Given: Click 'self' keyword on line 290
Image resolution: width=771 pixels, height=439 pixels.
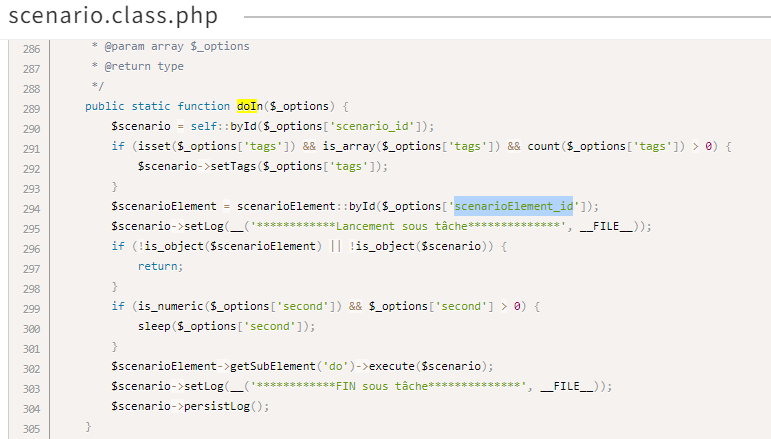Looking at the screenshot, I should 204,126.
